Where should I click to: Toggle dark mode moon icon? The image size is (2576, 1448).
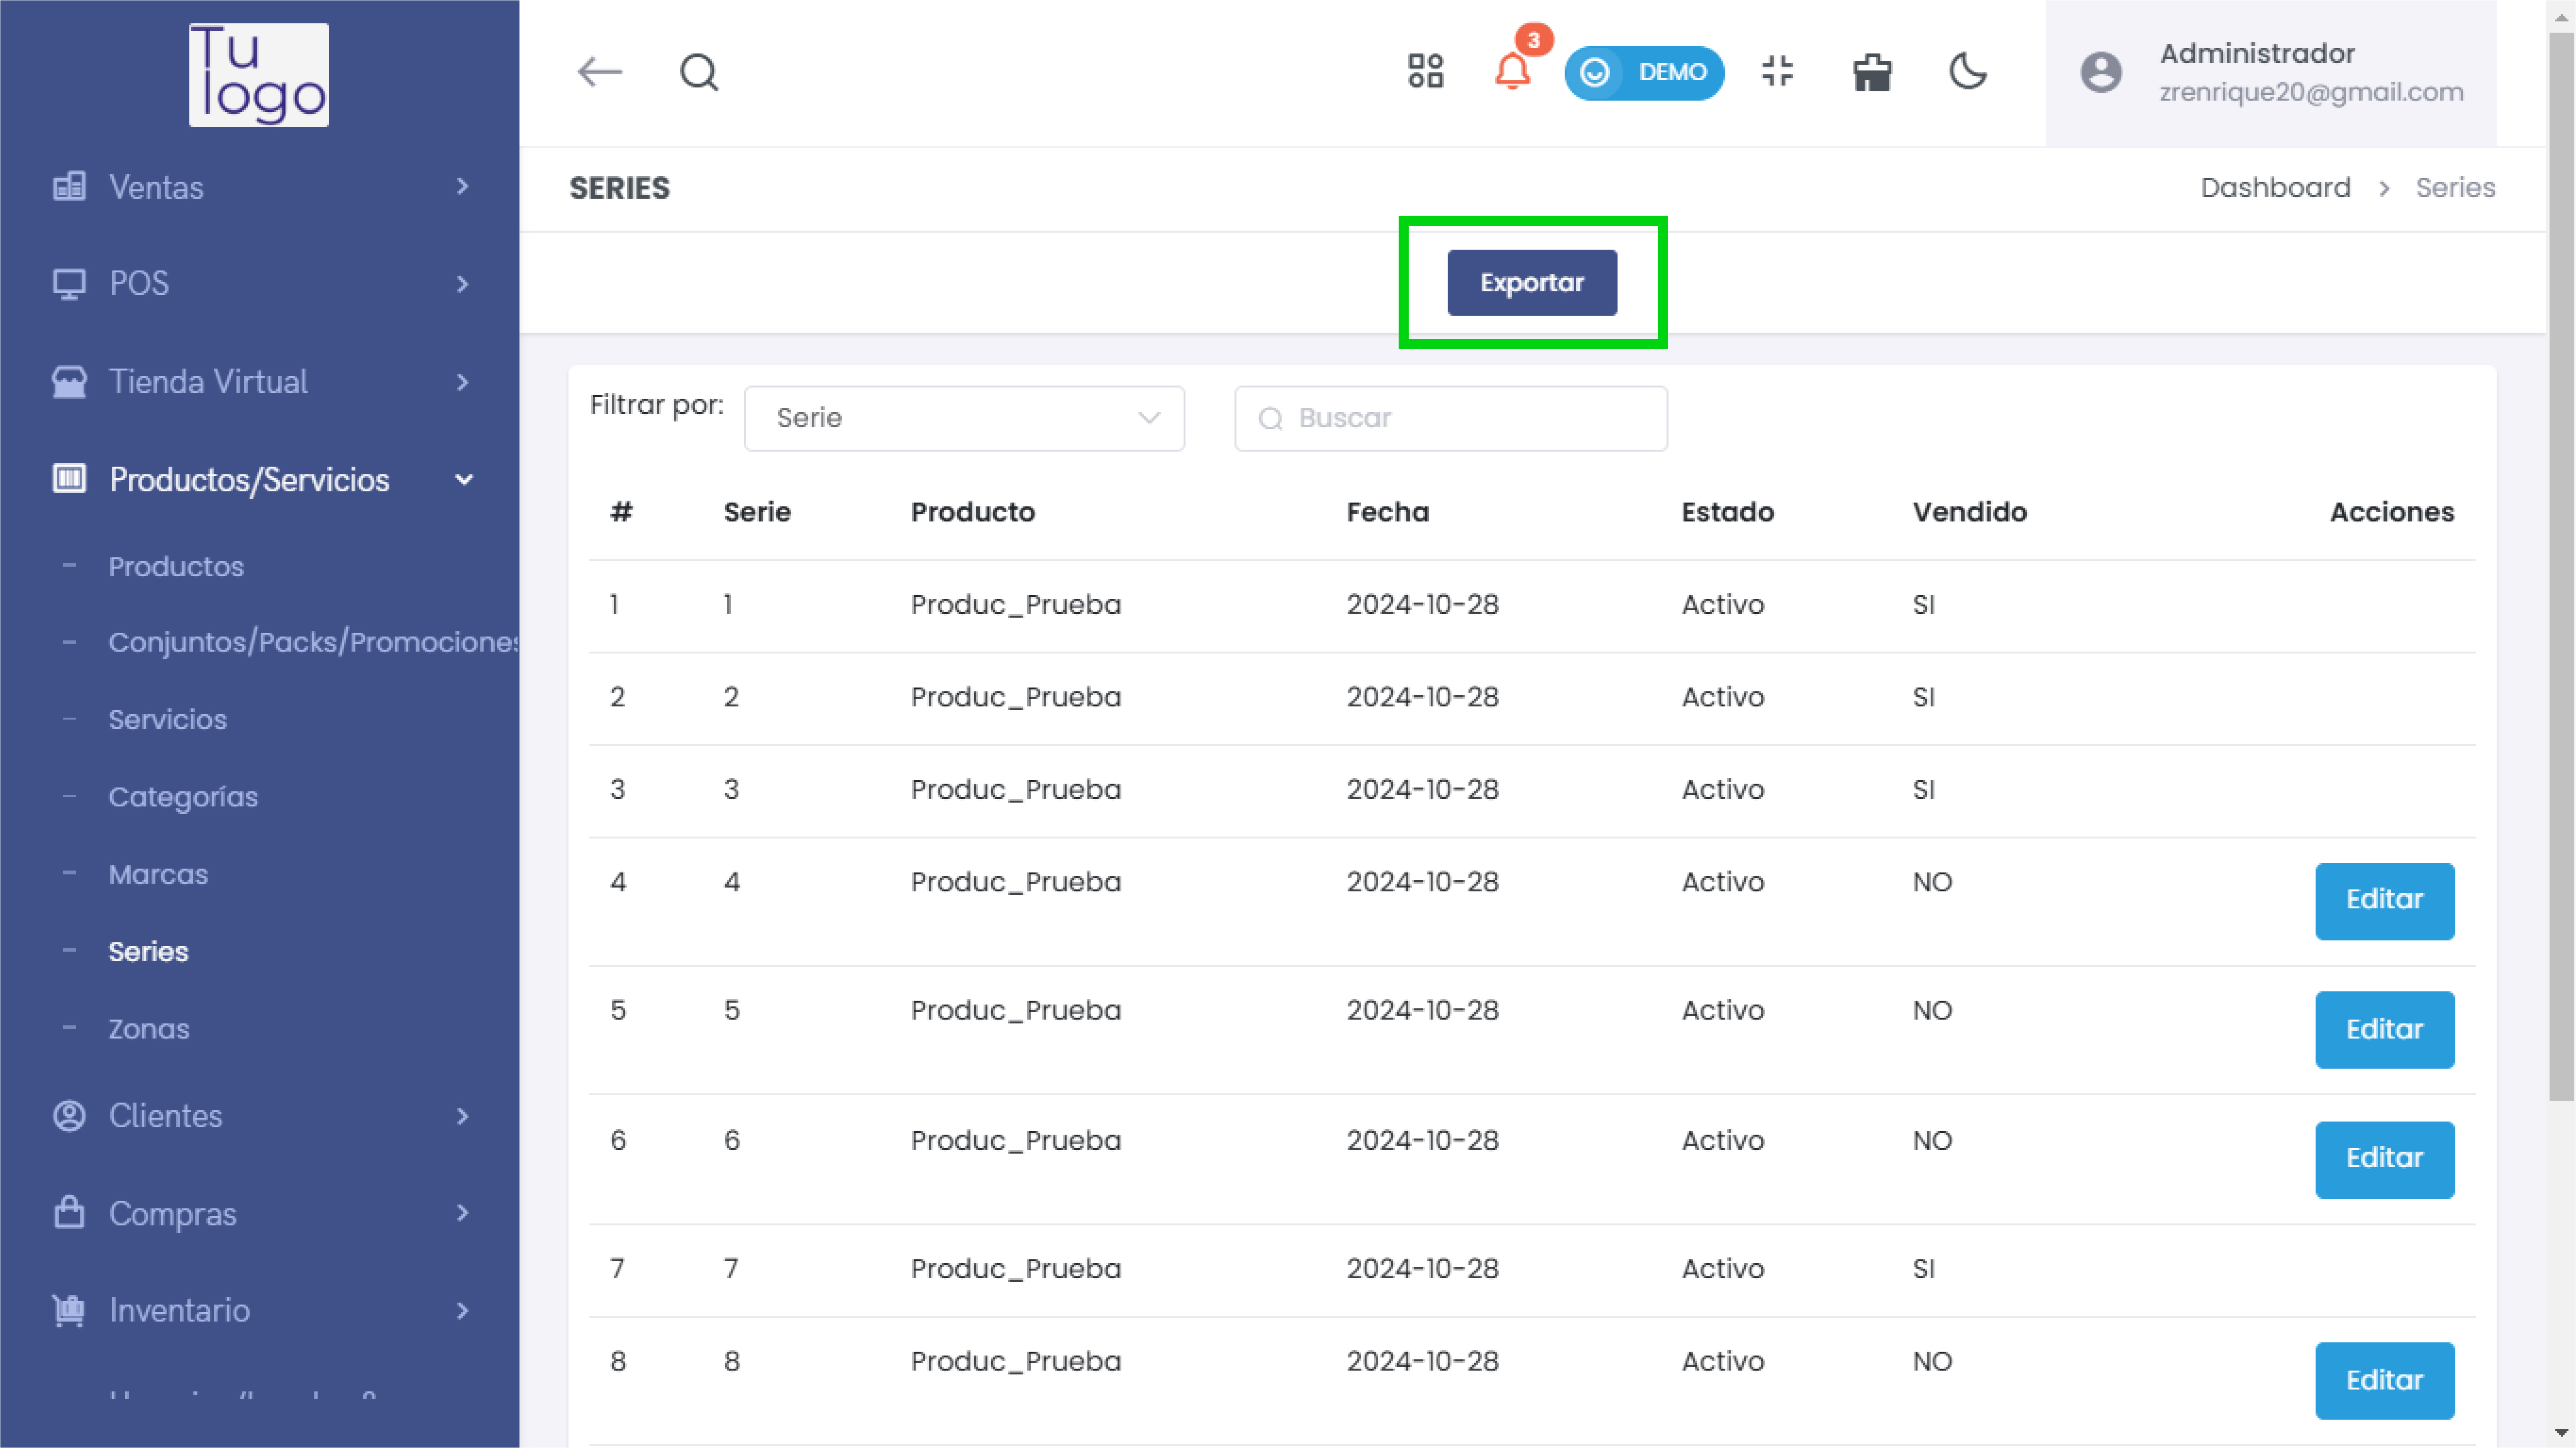coord(1967,72)
